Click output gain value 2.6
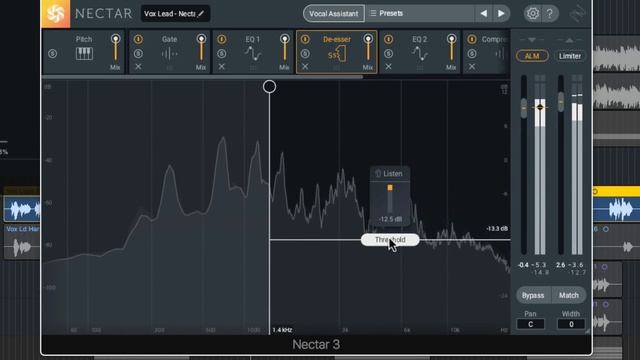640x360 pixels. tap(561, 265)
